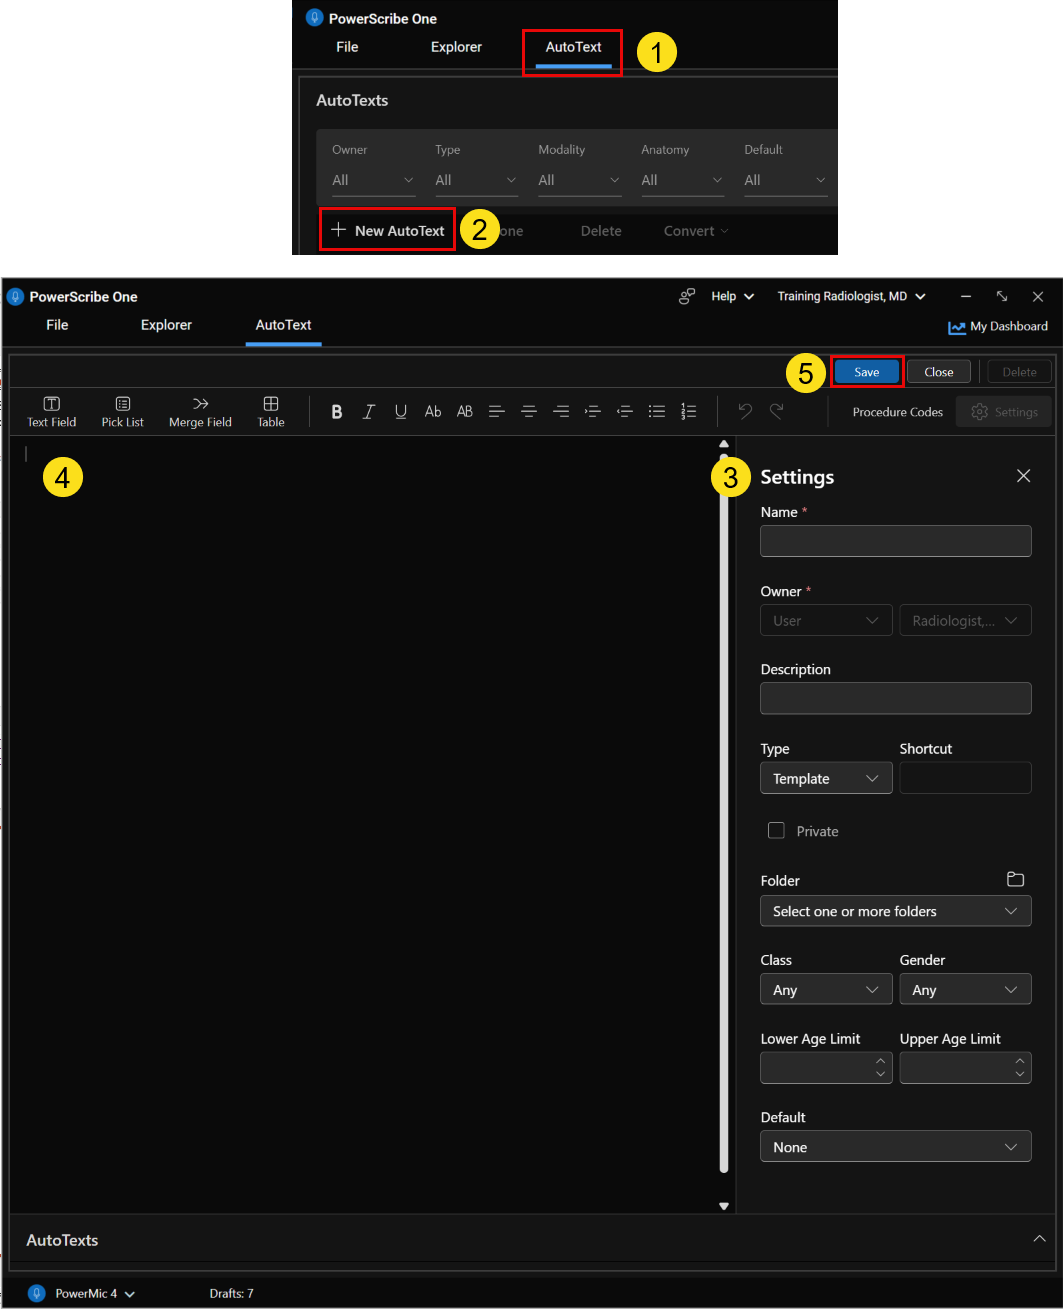Click into the Description field

(x=895, y=698)
